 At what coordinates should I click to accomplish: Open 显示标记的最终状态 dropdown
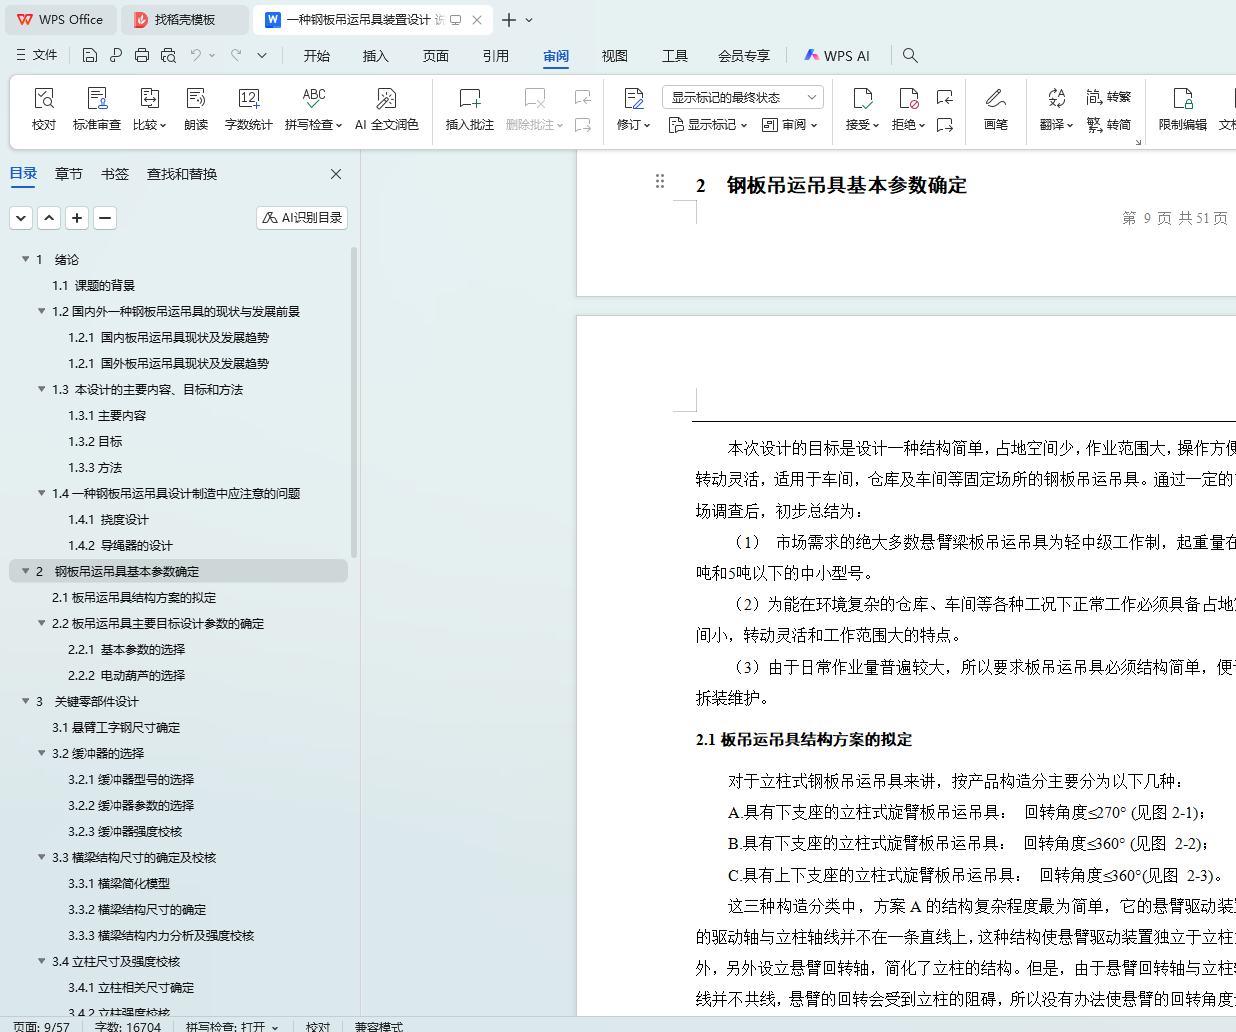tap(742, 97)
